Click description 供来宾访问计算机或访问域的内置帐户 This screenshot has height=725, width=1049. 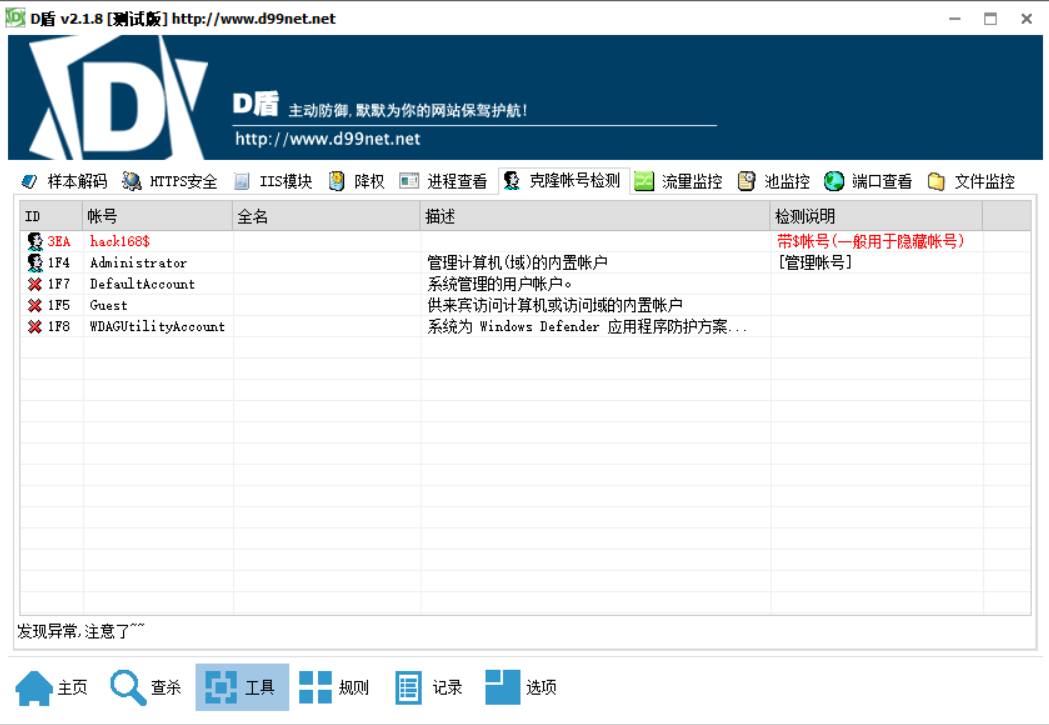[x=555, y=306]
